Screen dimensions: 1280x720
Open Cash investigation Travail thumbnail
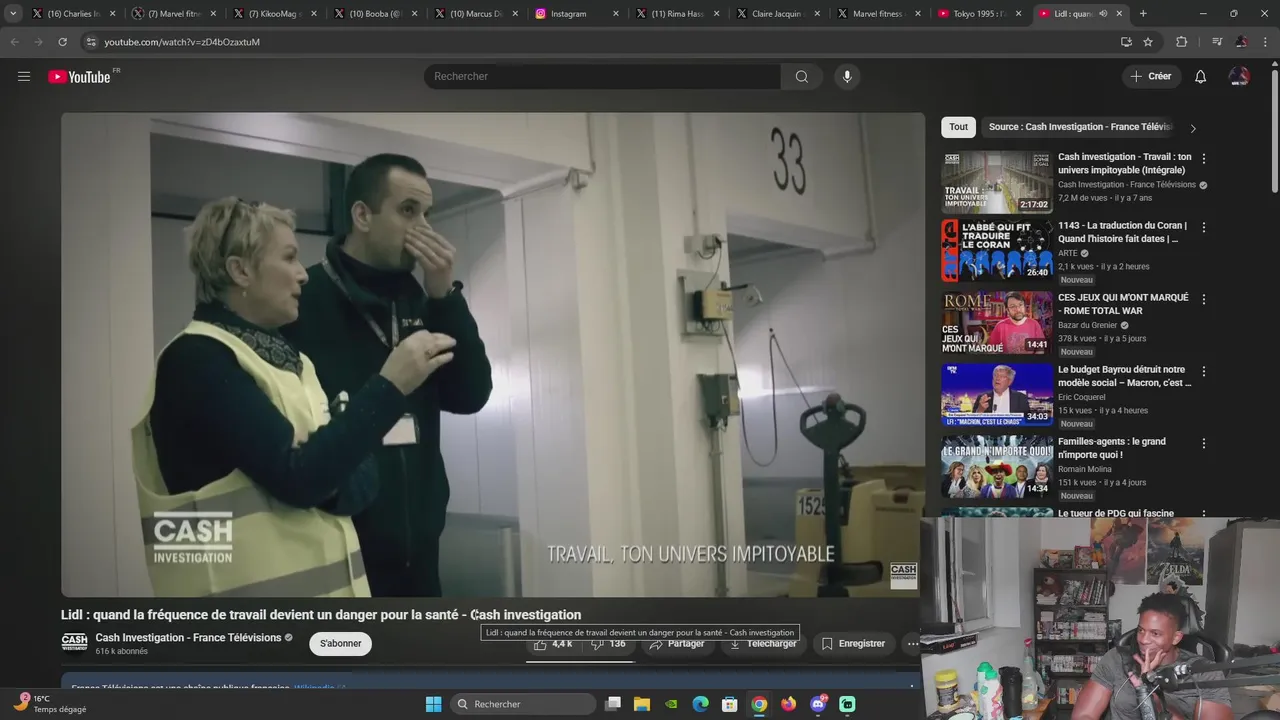pos(997,182)
